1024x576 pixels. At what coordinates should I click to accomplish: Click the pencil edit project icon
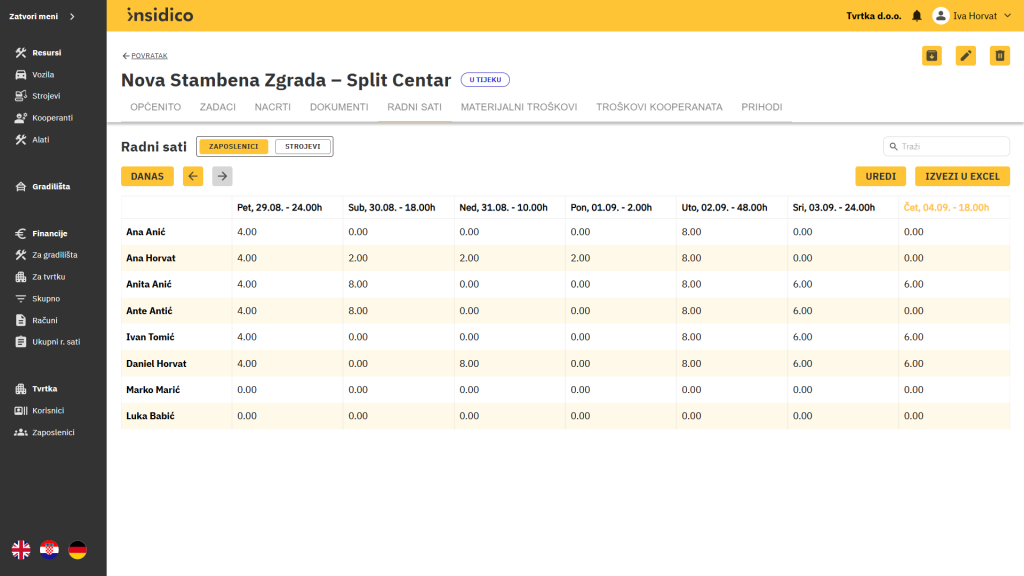[x=965, y=56]
